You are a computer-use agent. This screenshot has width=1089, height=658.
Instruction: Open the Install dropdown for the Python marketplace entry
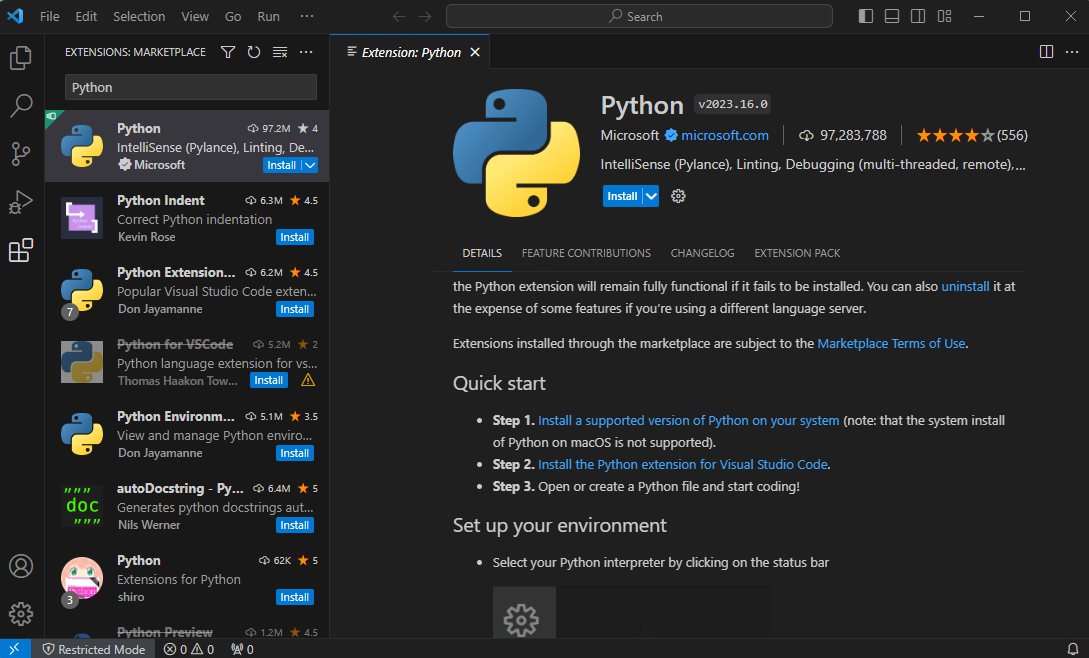(310, 165)
